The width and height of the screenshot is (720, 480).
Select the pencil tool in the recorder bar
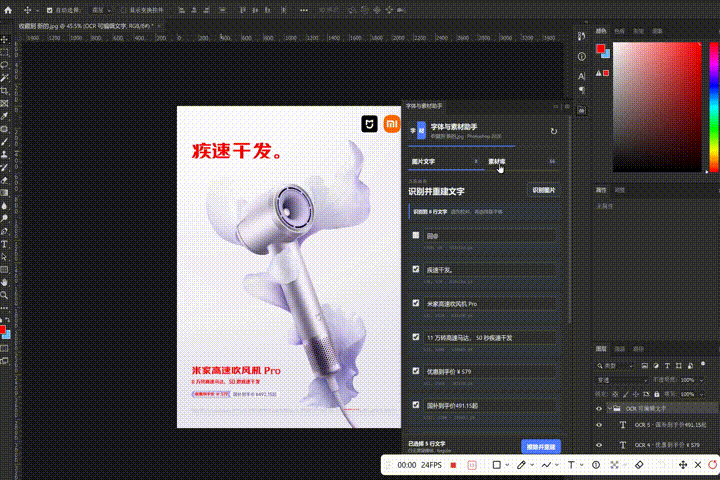(521, 465)
